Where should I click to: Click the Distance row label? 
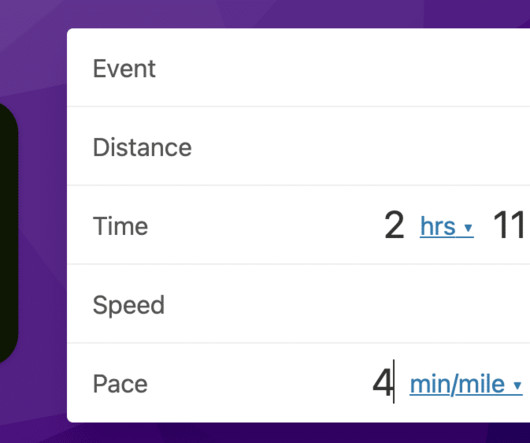pyautogui.click(x=142, y=147)
